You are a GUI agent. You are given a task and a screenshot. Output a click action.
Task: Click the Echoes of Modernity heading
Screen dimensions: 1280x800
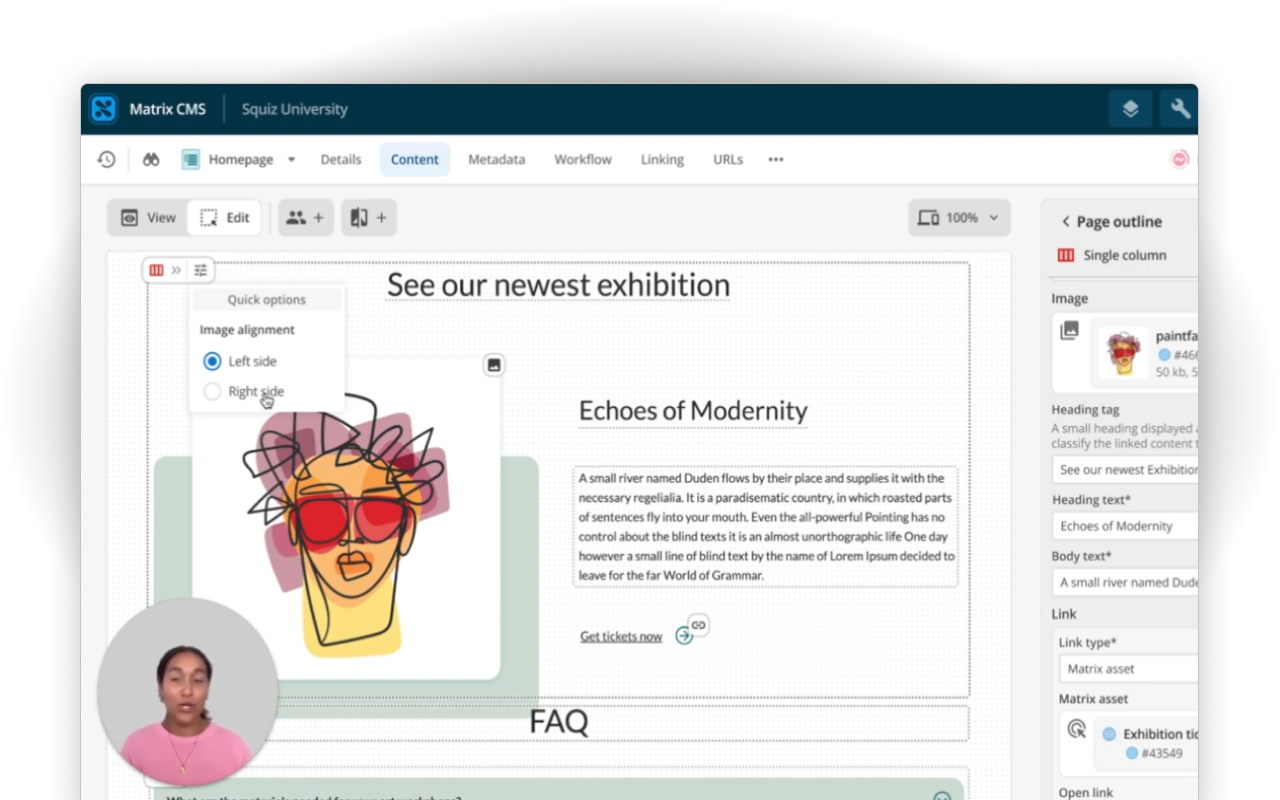click(693, 411)
